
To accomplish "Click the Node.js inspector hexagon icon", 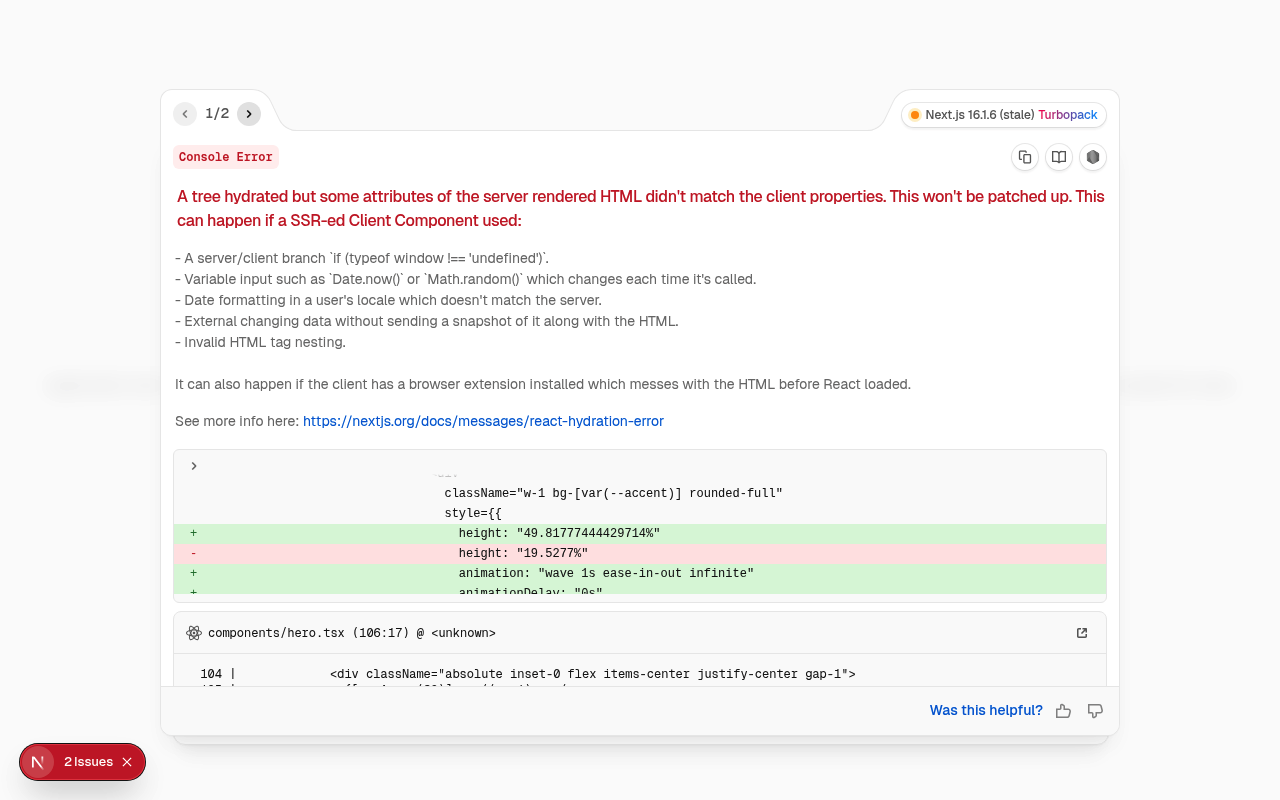I will tap(1092, 157).
